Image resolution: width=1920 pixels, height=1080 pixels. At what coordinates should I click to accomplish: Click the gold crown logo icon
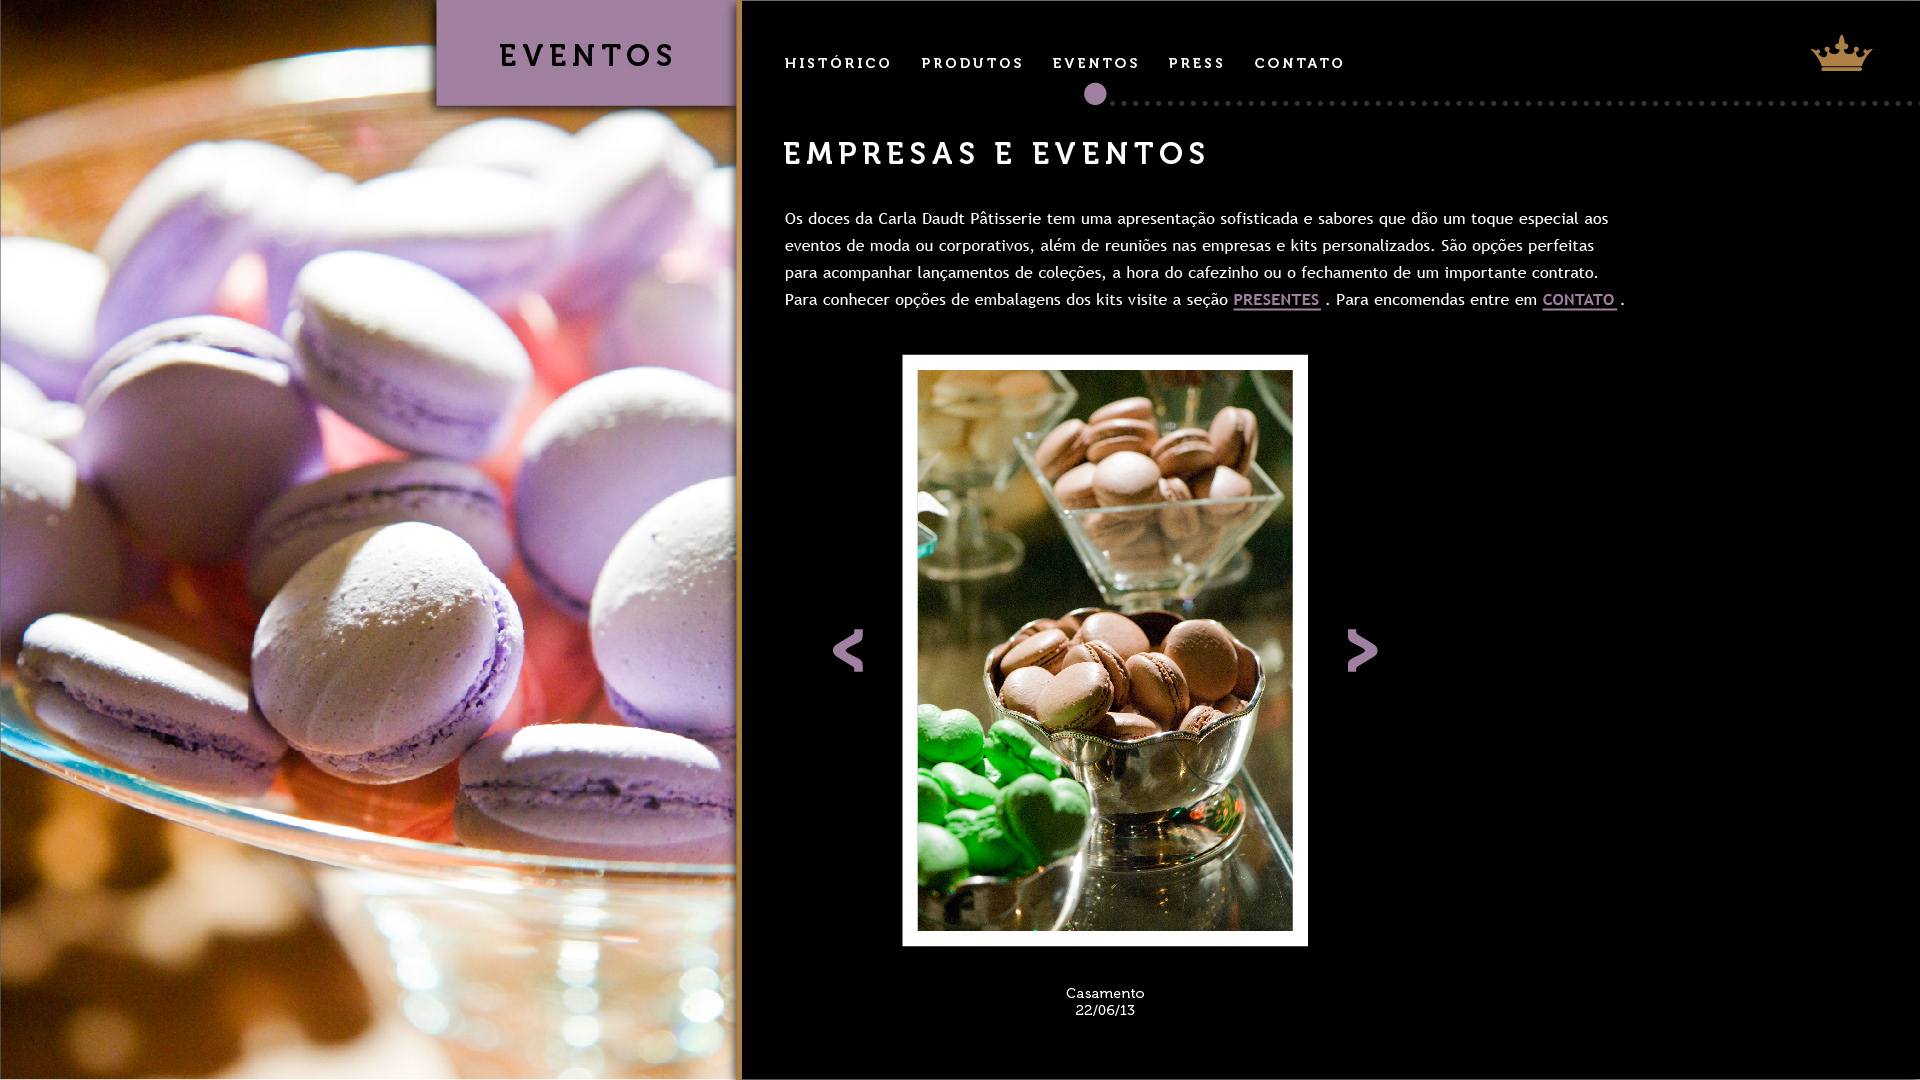[1841, 53]
